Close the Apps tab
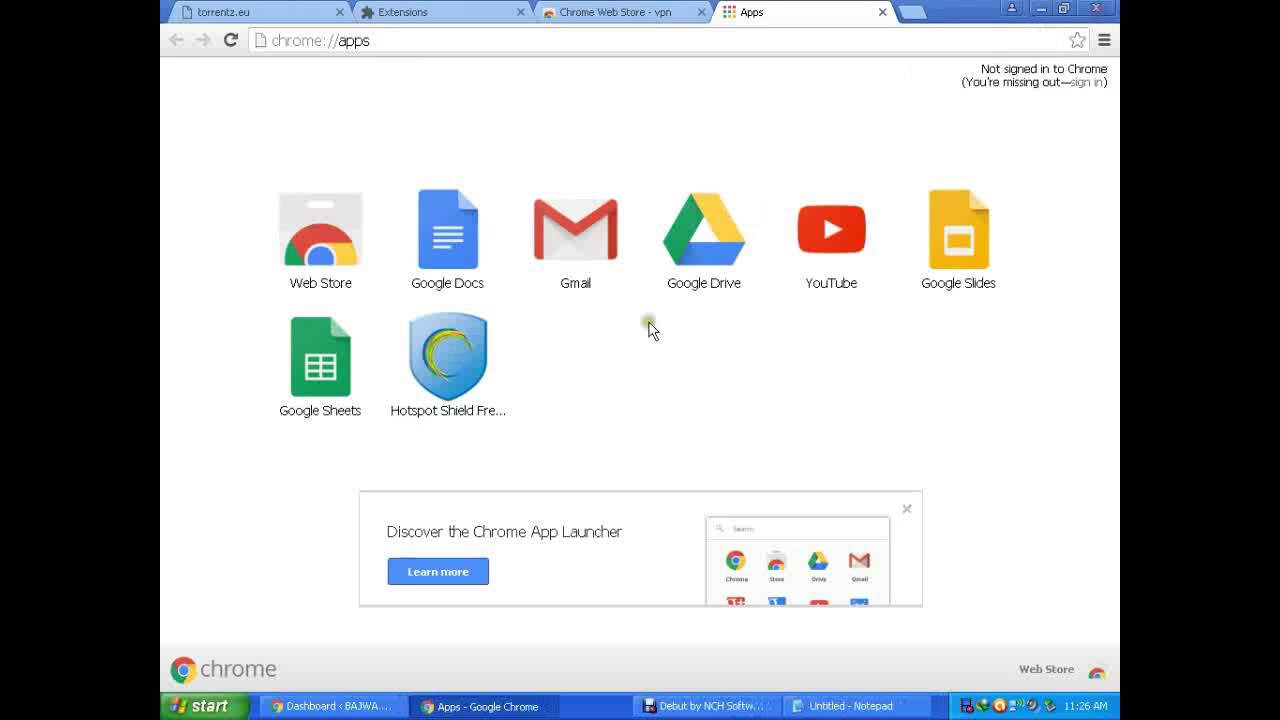The image size is (1280, 720). point(882,12)
